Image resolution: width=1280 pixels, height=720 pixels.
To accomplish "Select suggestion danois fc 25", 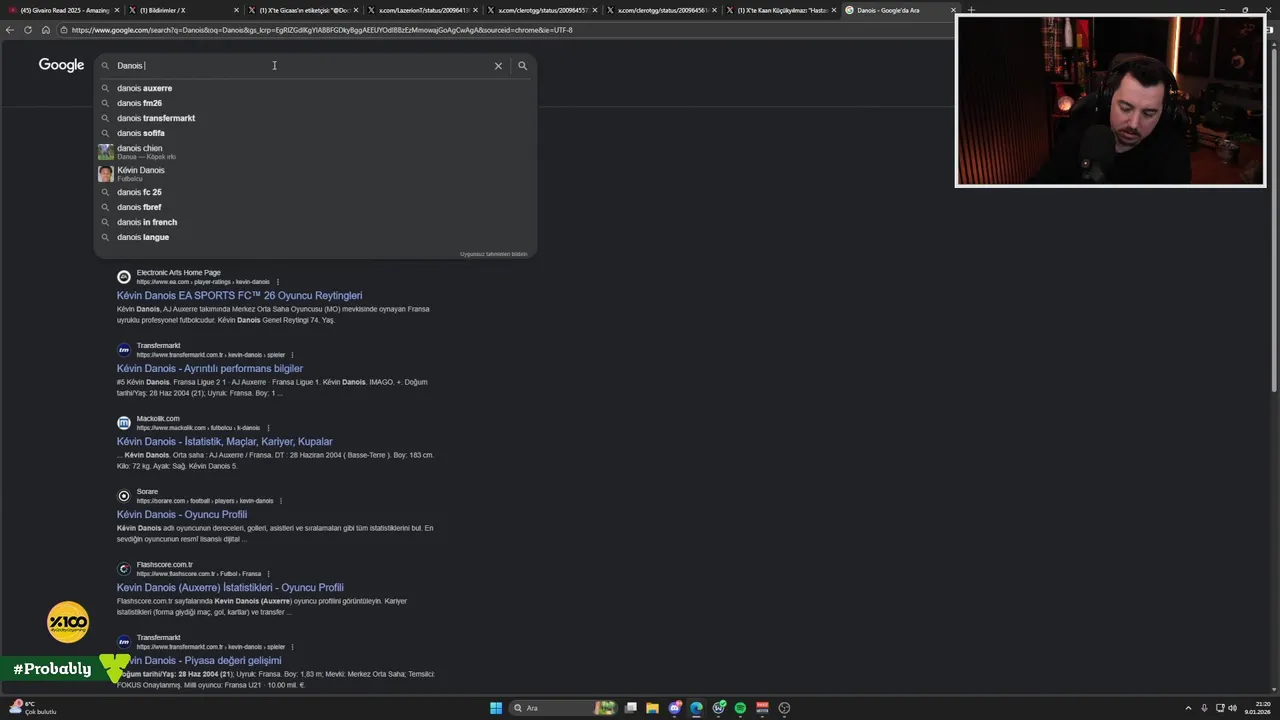I will click(x=315, y=192).
